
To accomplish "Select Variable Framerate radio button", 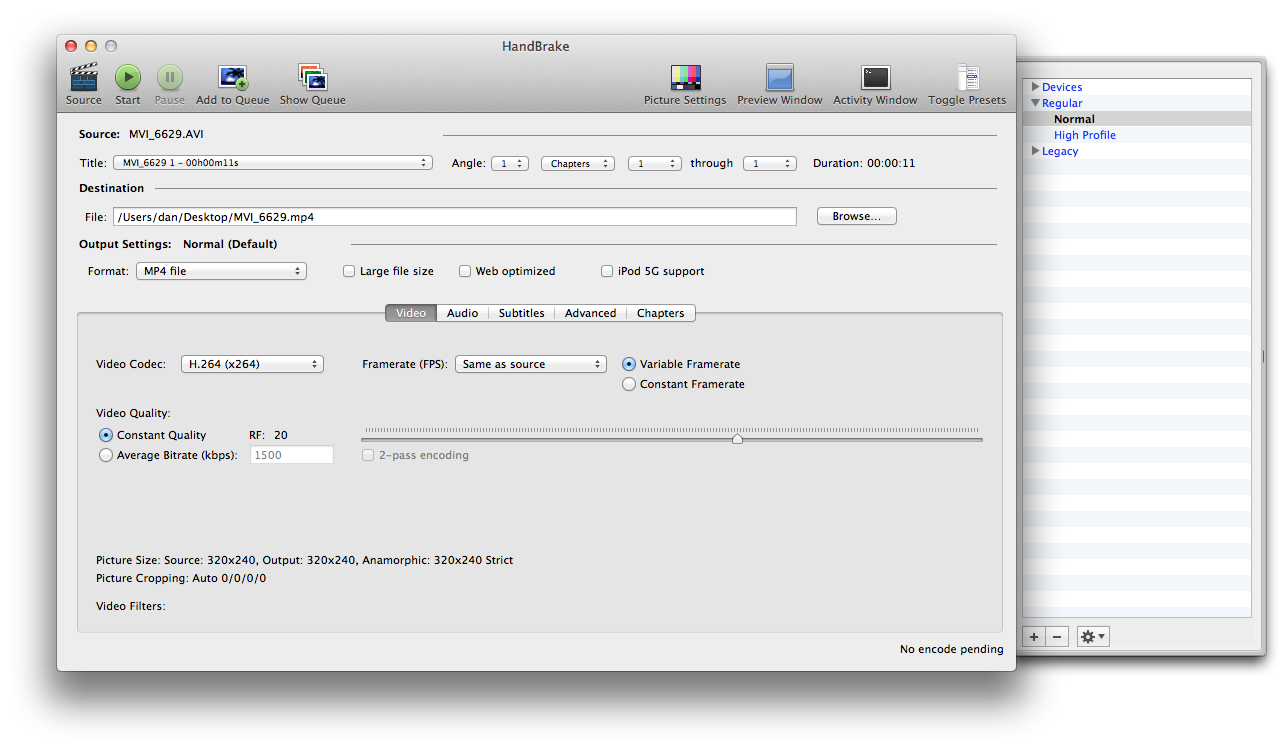I will (629, 364).
